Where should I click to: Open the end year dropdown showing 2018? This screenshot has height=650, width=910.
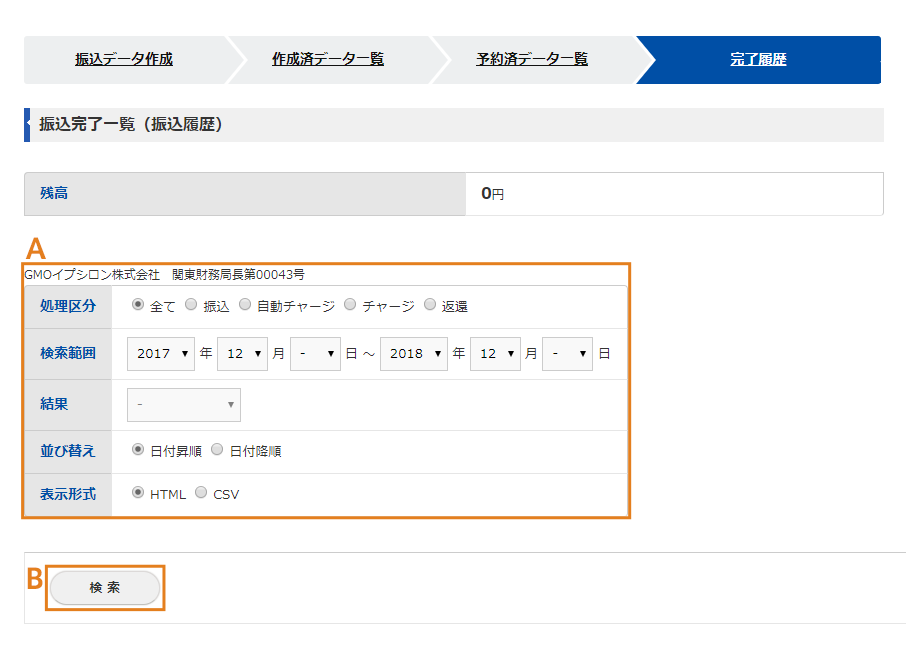pos(413,354)
